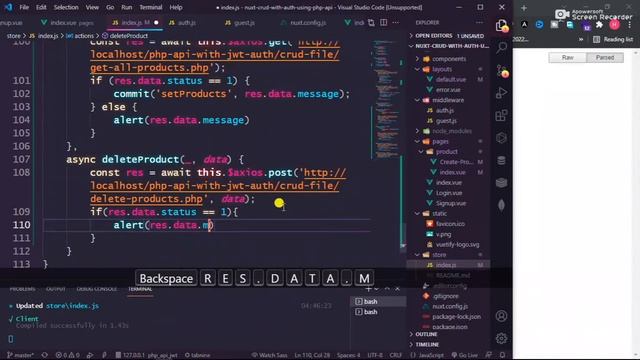The image size is (640, 360).
Task: Collapse the store folder in Explorer
Action: tap(439, 255)
